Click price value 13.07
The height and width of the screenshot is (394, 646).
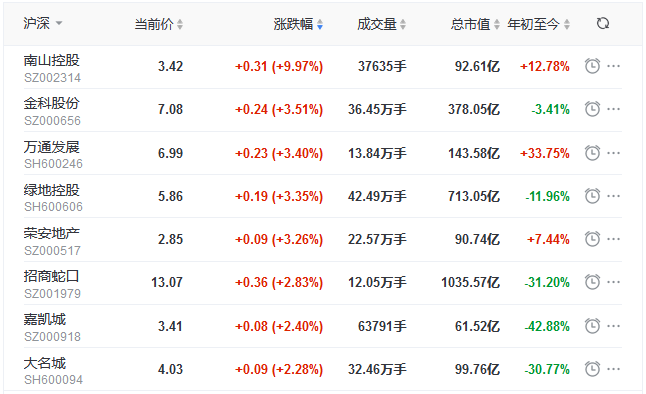click(167, 282)
